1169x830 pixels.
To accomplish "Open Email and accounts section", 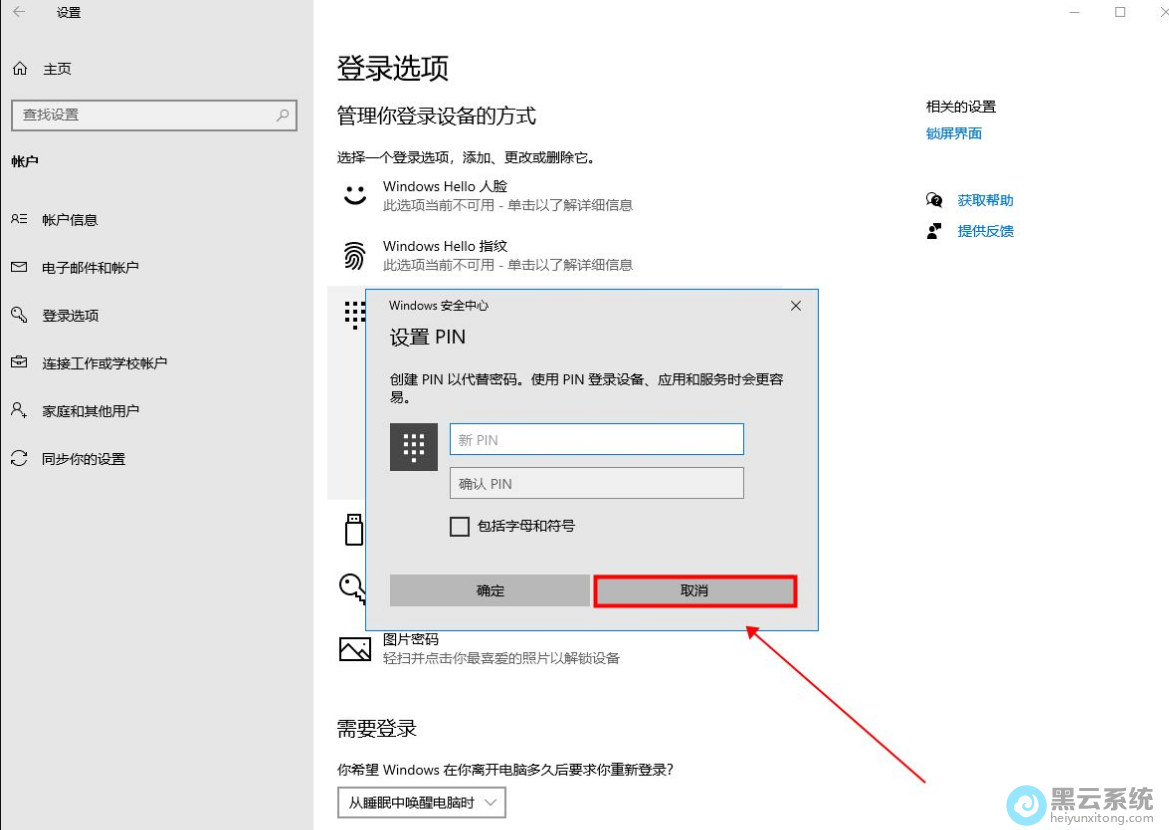I will coord(90,268).
